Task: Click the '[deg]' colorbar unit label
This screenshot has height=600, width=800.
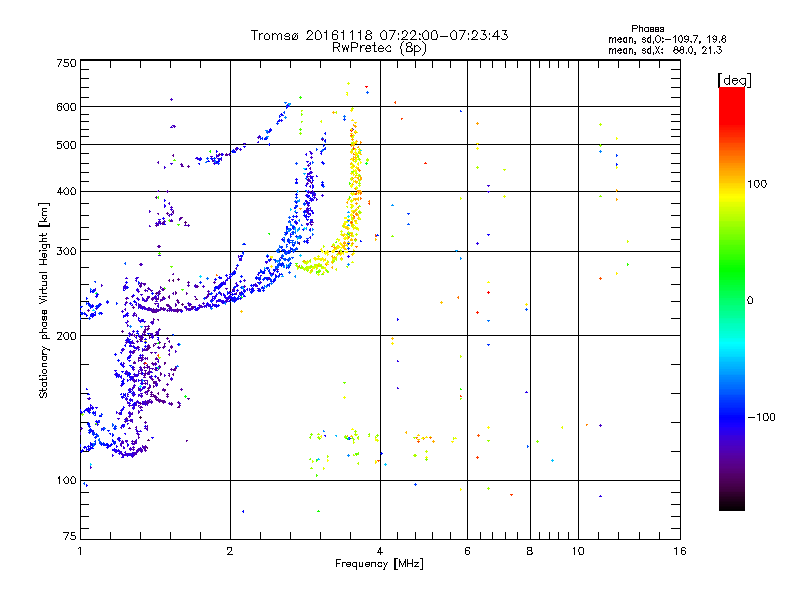Action: (x=734, y=80)
